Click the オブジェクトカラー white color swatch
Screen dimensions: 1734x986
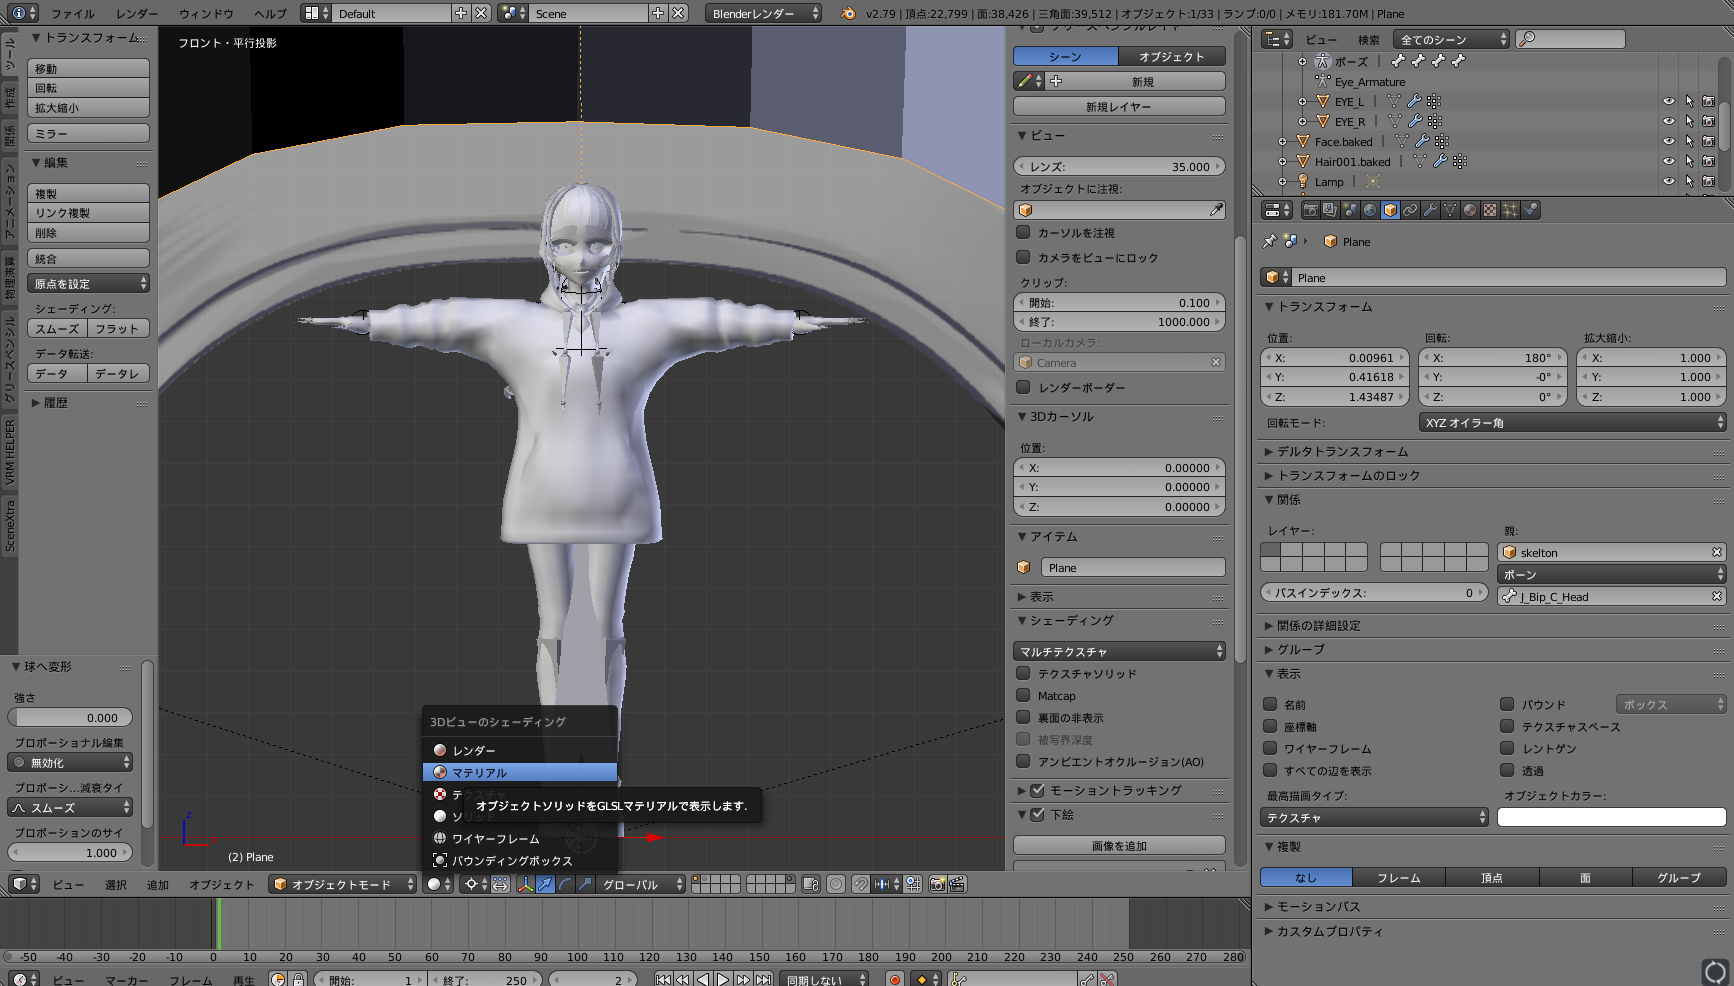(x=1611, y=818)
